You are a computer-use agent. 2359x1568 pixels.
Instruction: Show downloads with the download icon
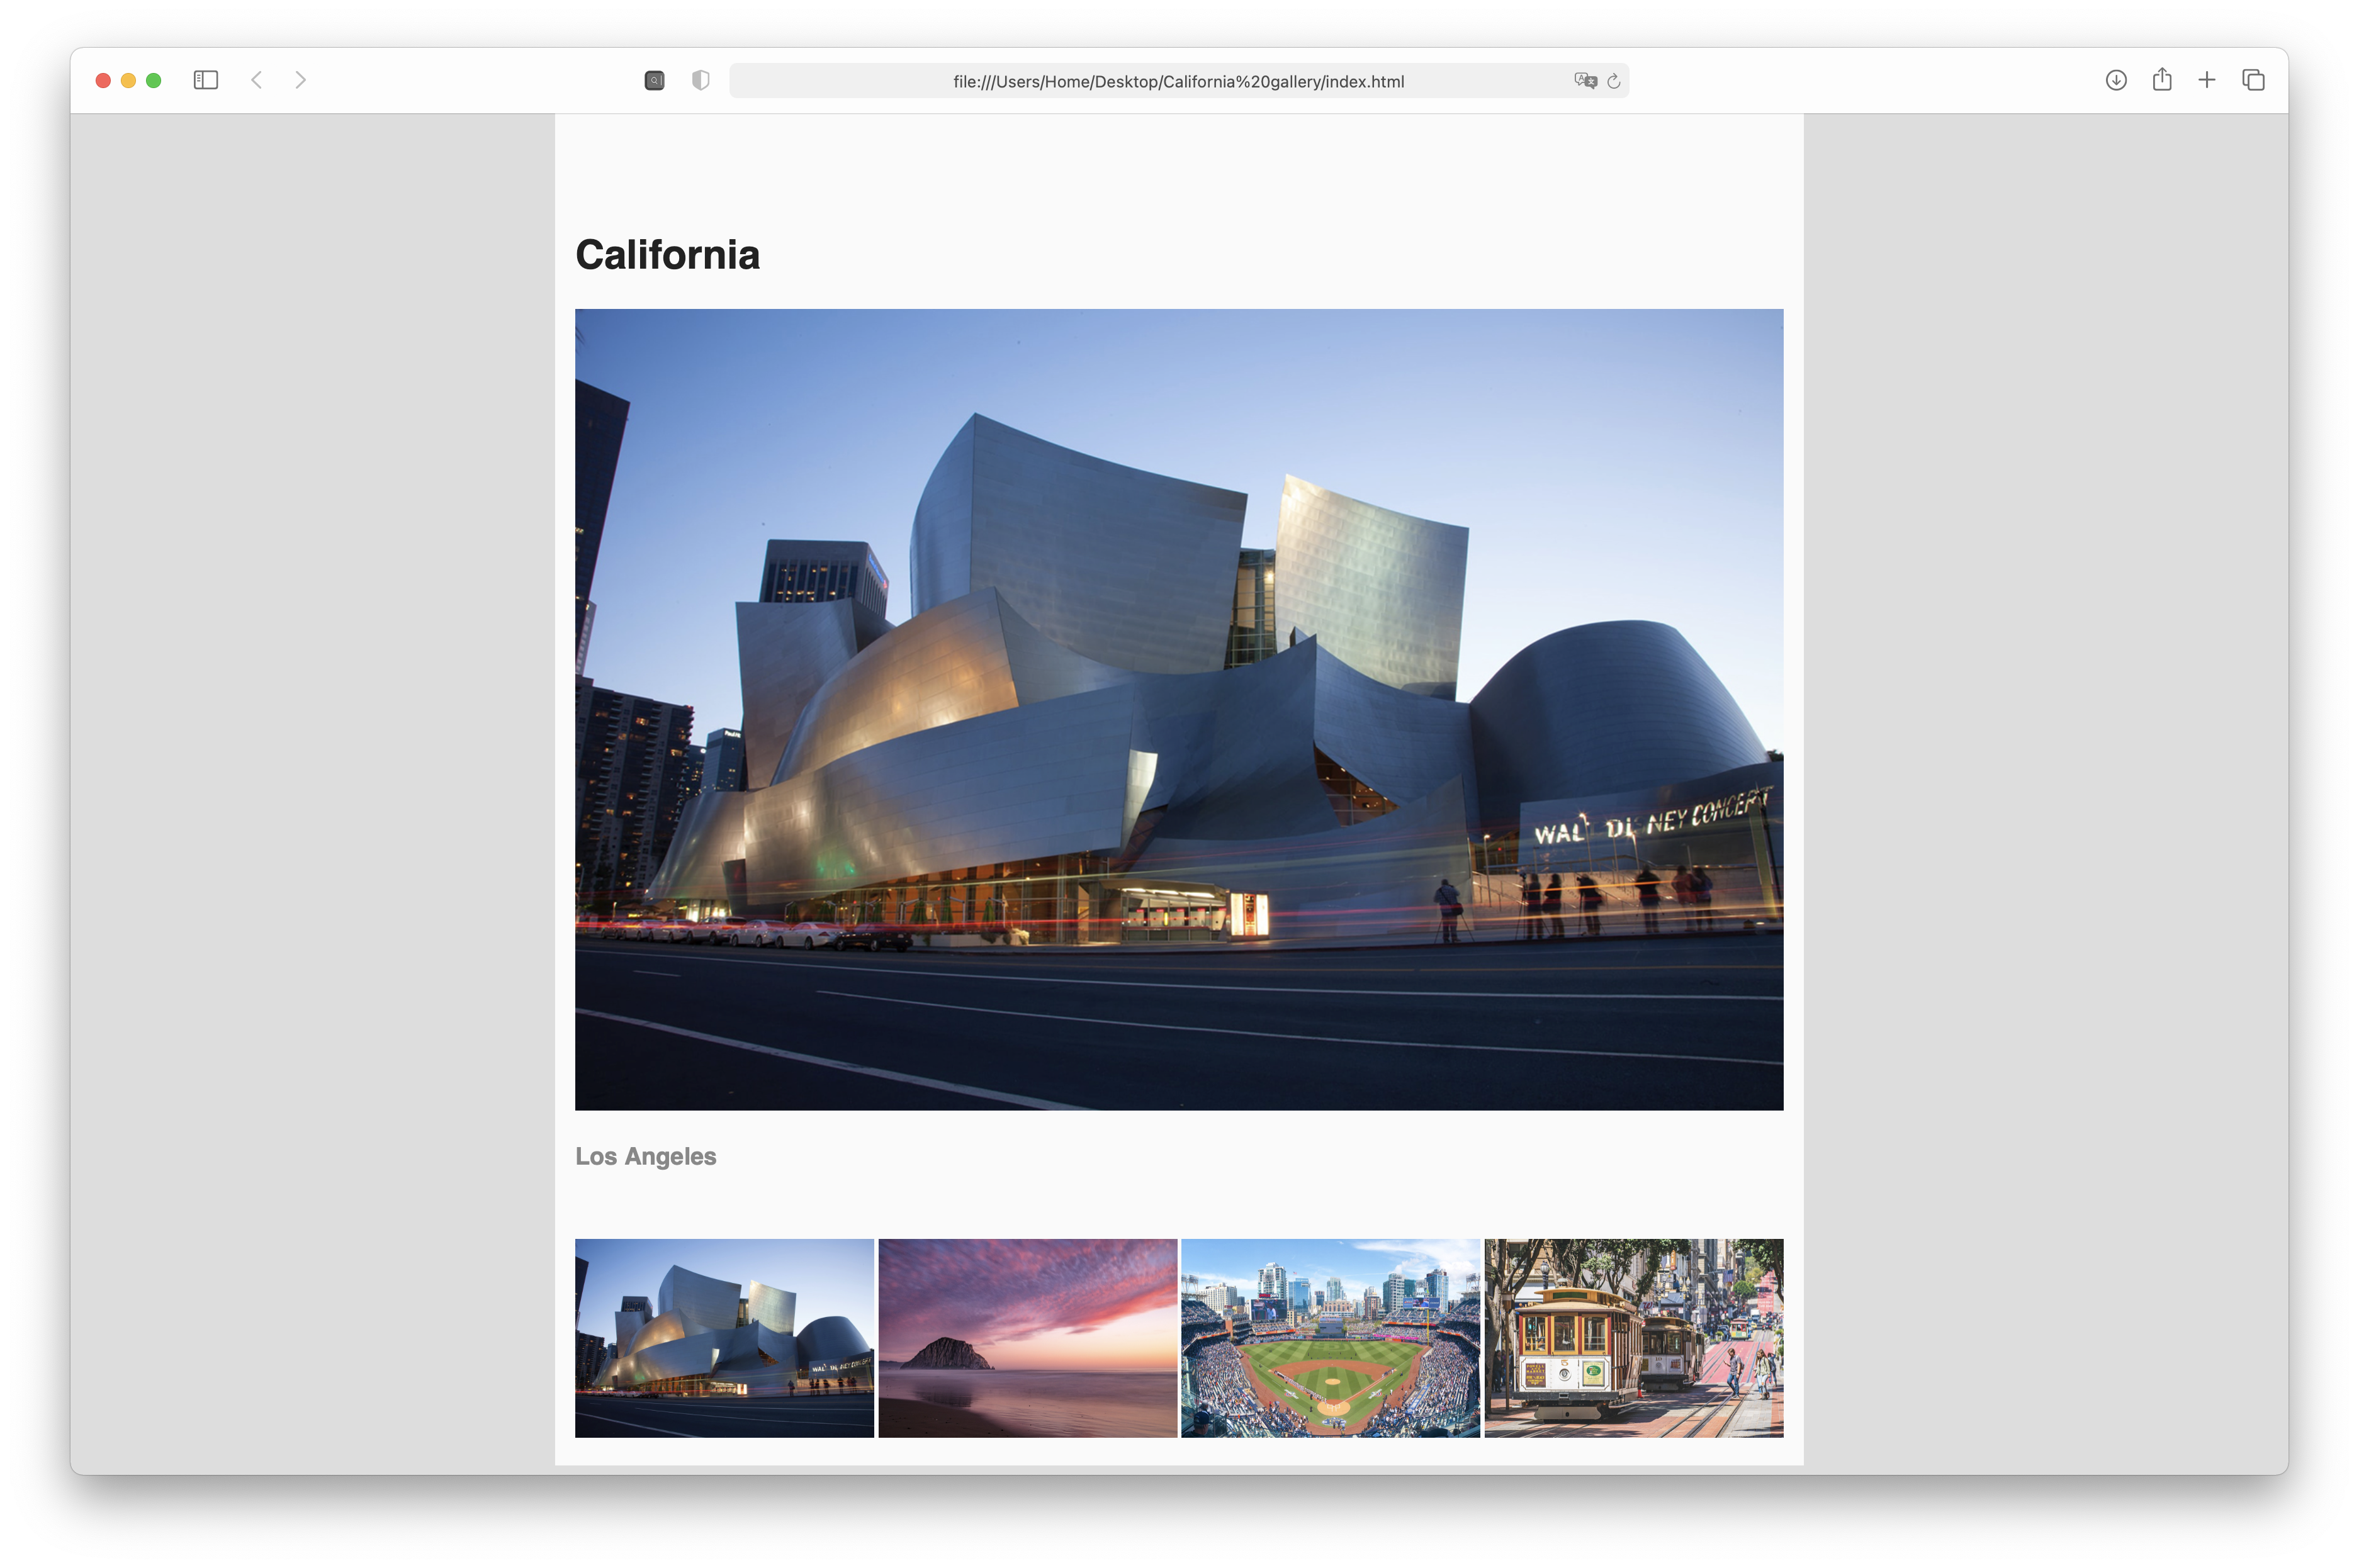(2116, 80)
